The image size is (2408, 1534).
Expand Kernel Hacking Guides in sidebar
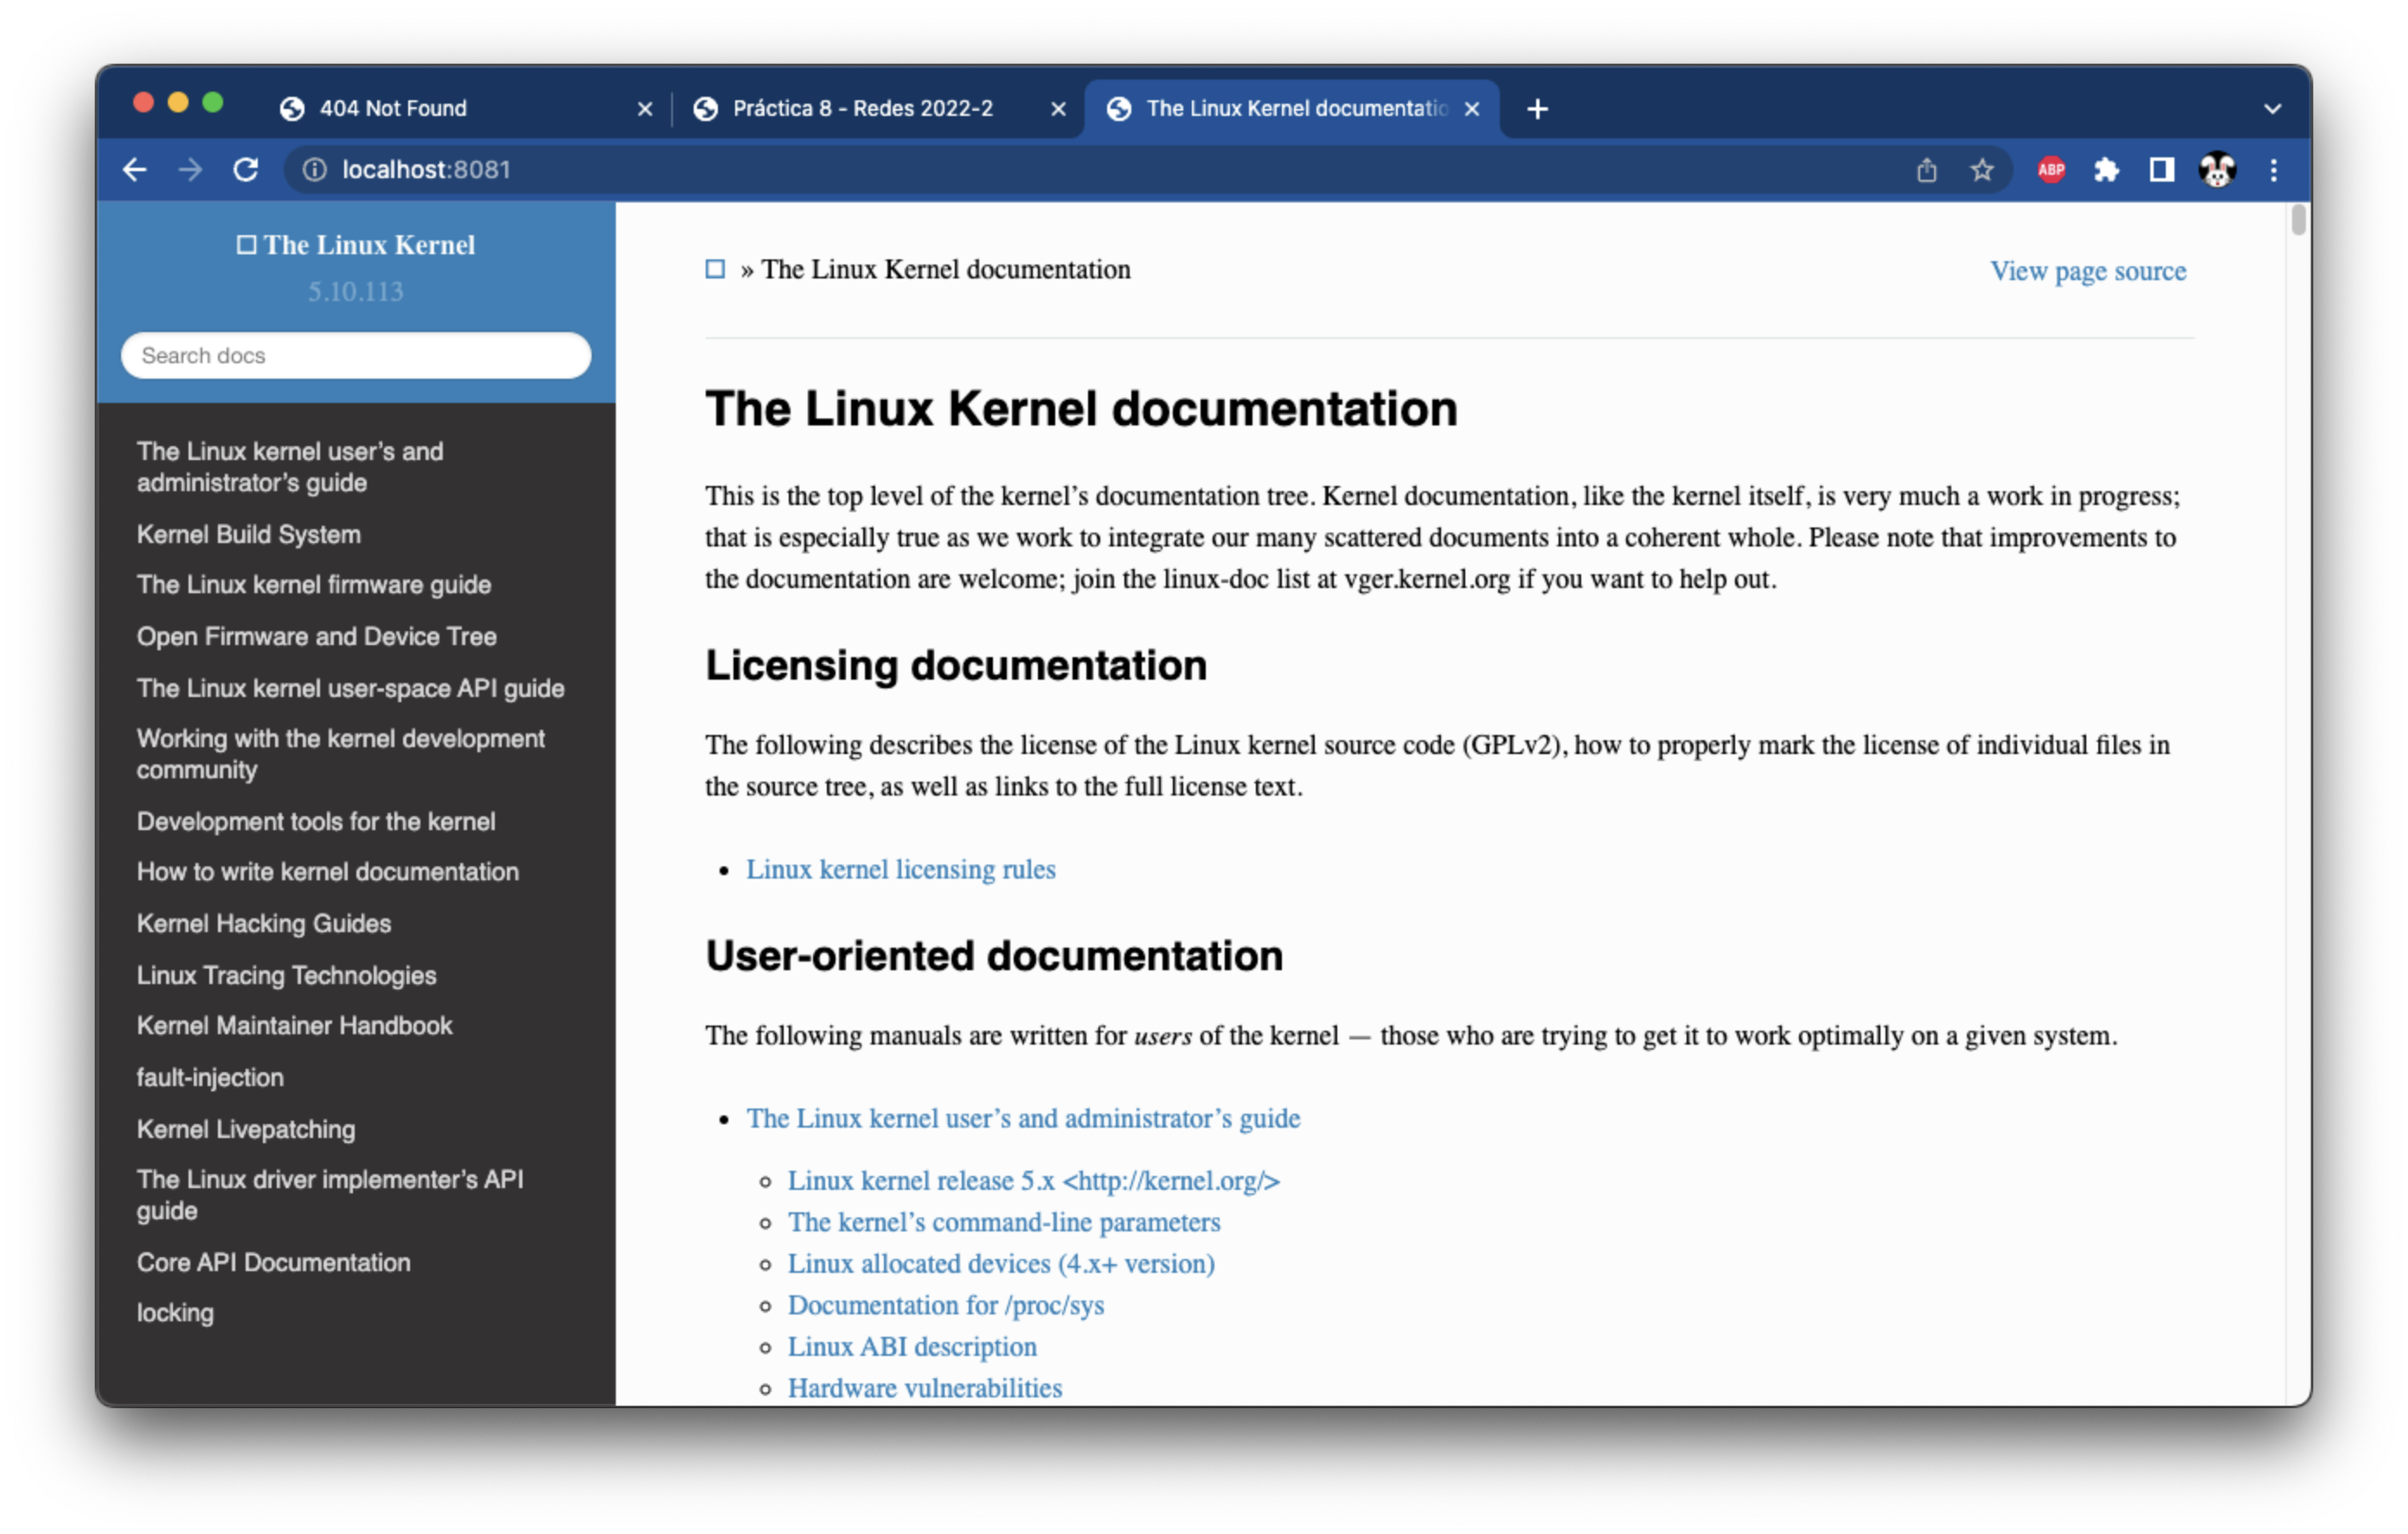coord(263,923)
